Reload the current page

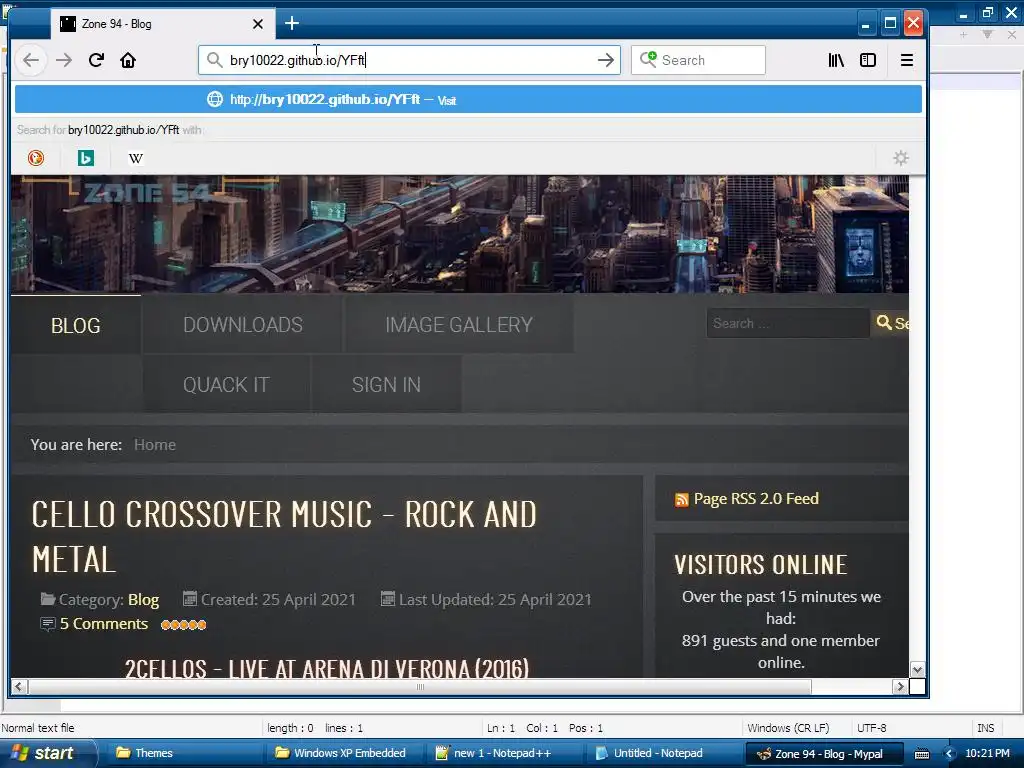(x=96, y=60)
